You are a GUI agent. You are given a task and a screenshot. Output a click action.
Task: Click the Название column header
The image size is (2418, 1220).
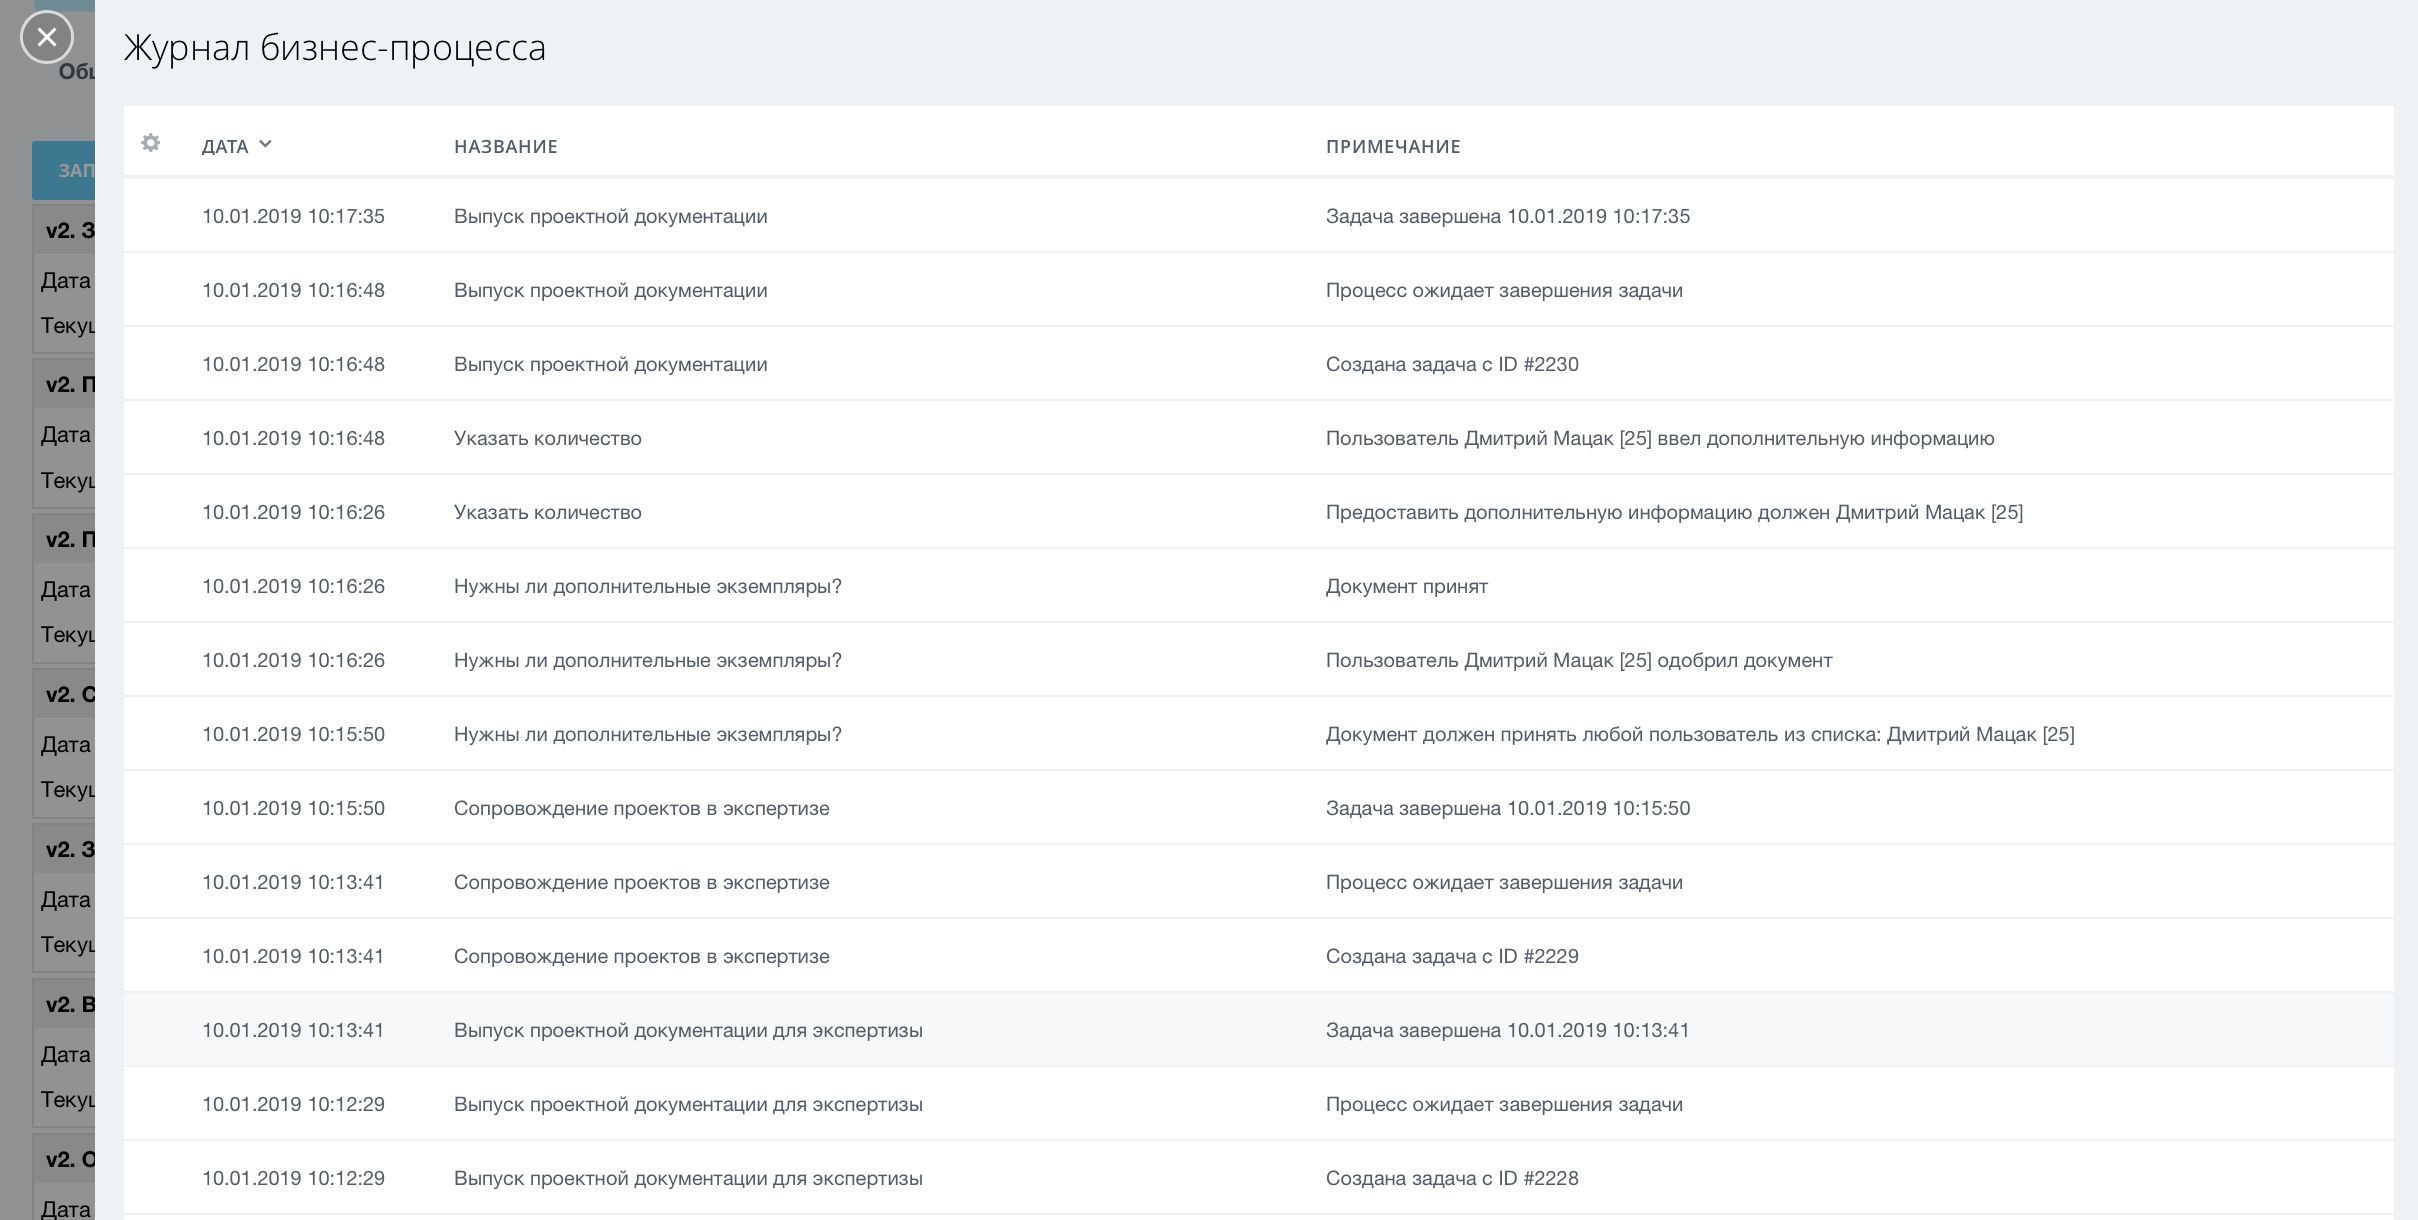(505, 146)
